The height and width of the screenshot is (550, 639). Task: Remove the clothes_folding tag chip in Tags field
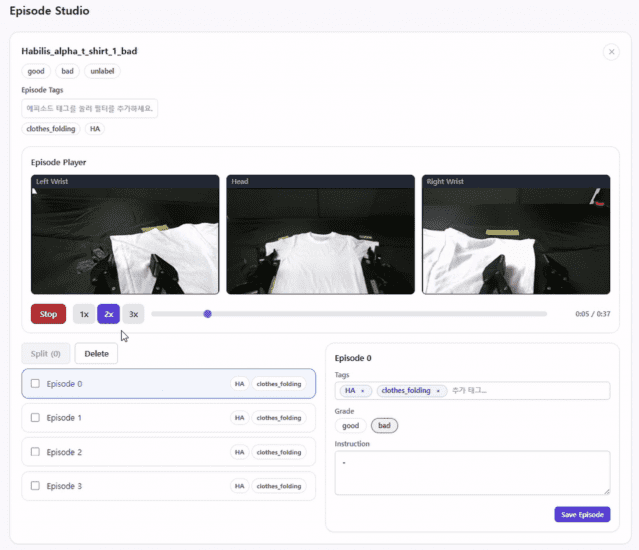pos(438,391)
